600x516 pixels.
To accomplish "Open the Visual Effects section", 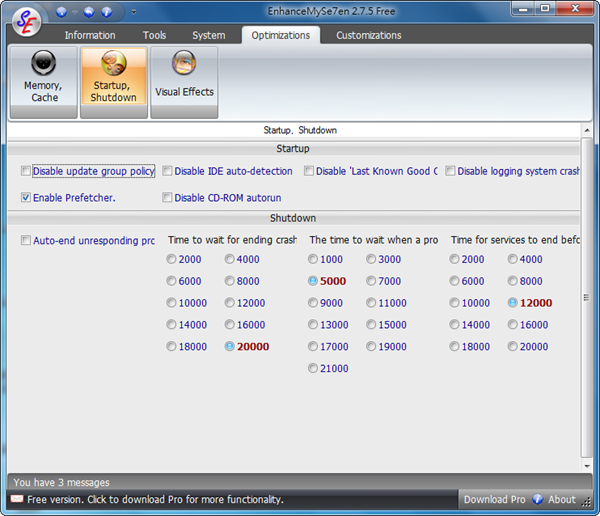I will 183,82.
